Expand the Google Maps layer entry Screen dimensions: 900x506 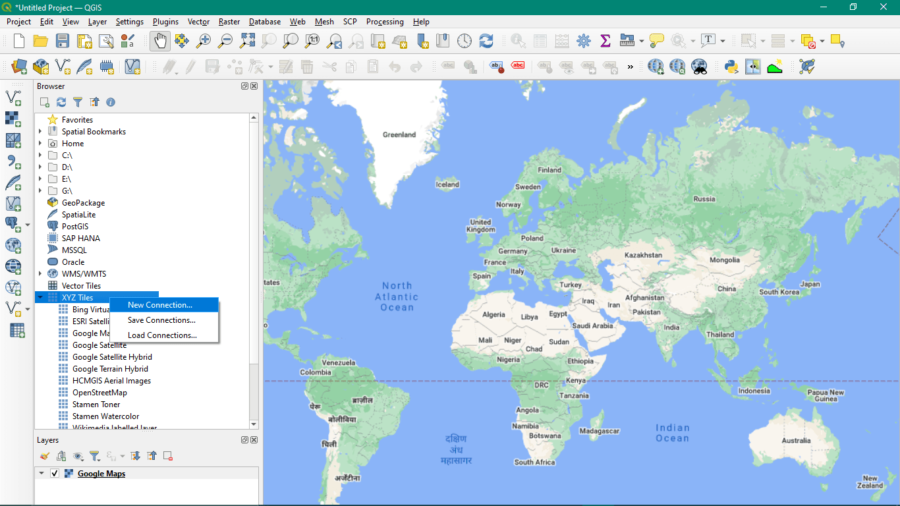[41, 473]
